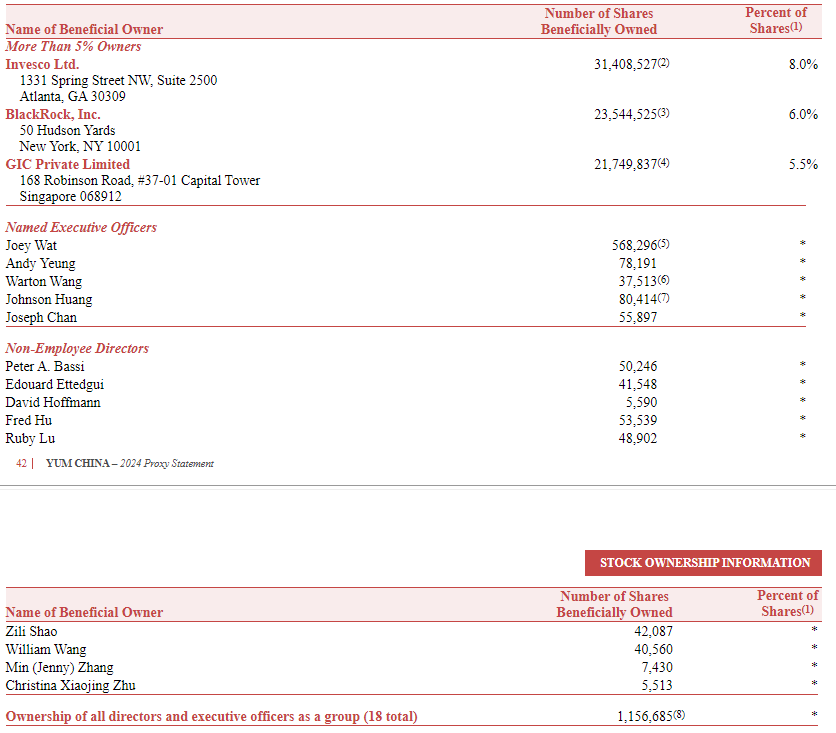Select the name 'Joseph Chan'
The height and width of the screenshot is (733, 836).
(41, 318)
